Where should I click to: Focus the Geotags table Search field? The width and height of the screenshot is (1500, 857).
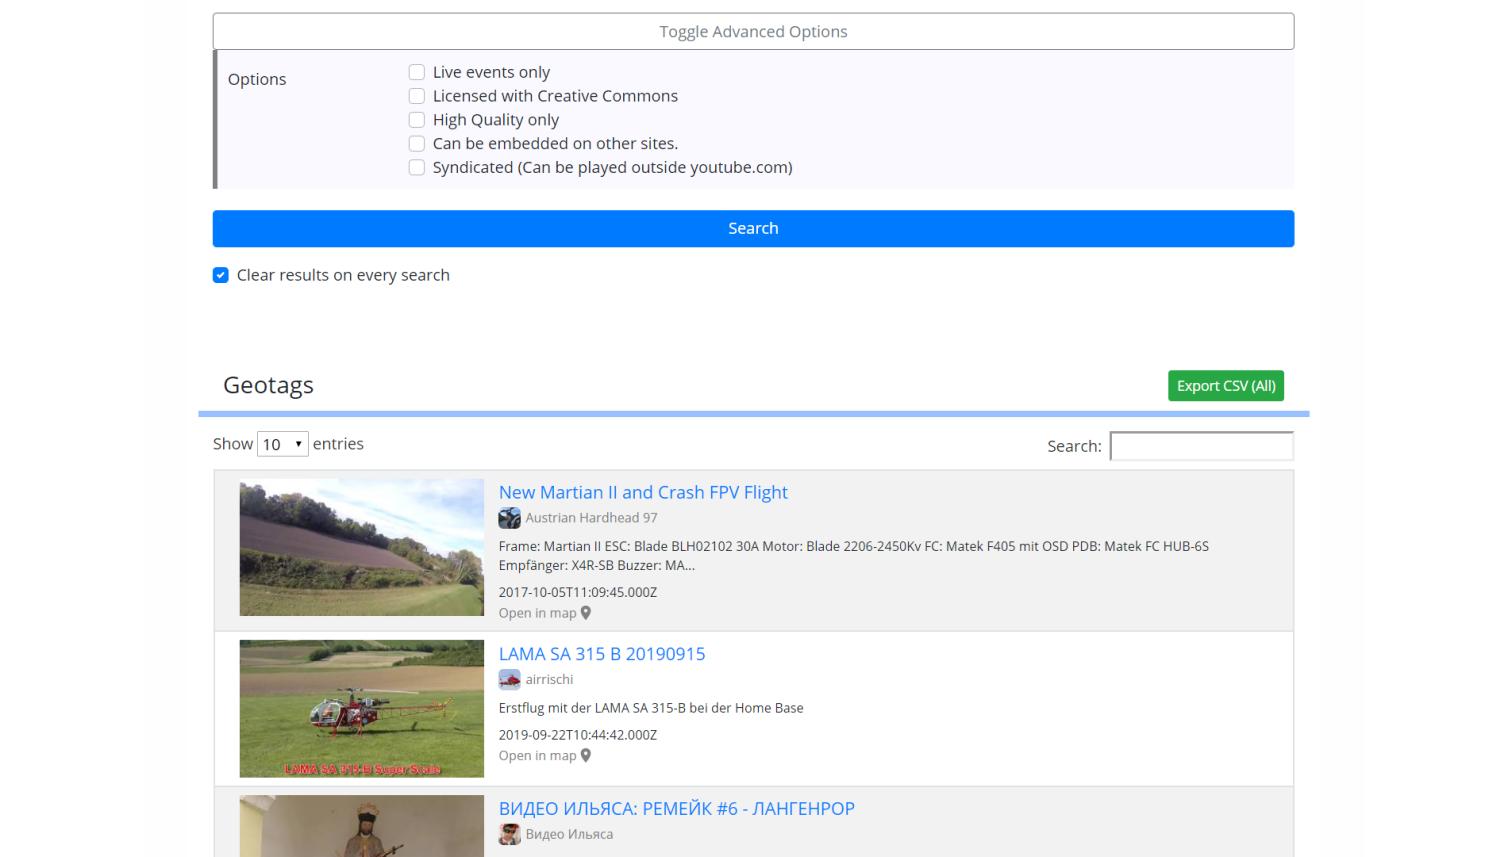1201,446
